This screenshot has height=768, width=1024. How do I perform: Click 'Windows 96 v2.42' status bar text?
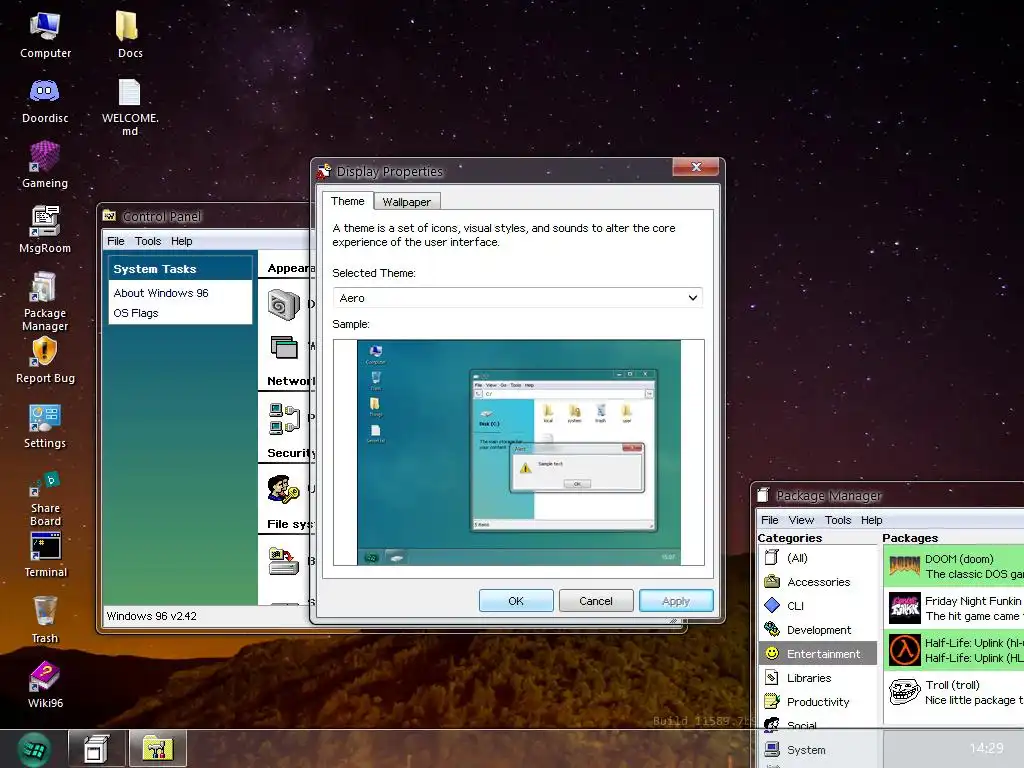click(152, 616)
